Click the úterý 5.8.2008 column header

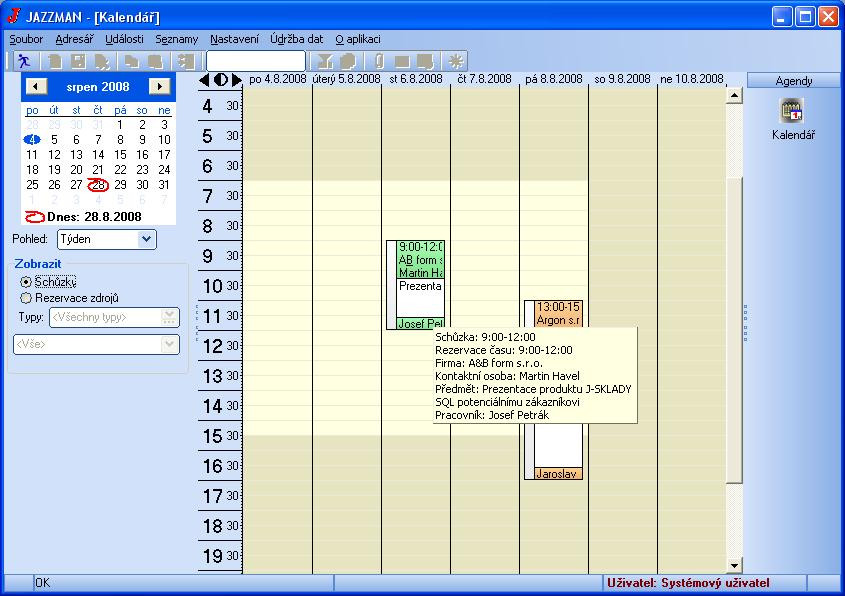tap(347, 79)
